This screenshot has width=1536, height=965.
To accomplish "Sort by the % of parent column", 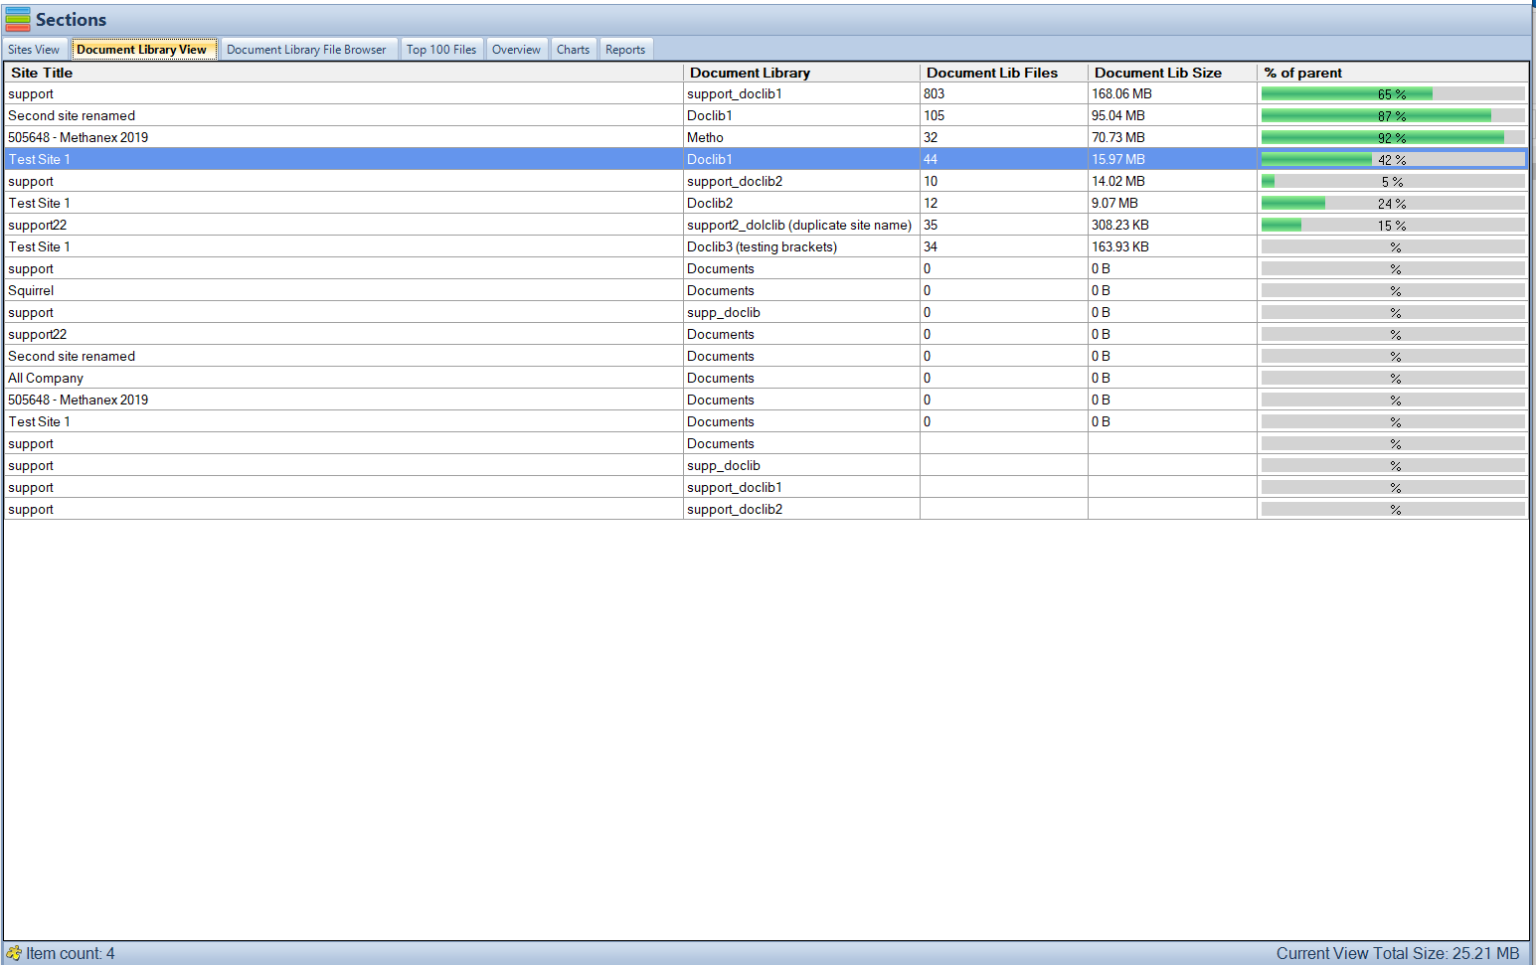I will pyautogui.click(x=1300, y=72).
